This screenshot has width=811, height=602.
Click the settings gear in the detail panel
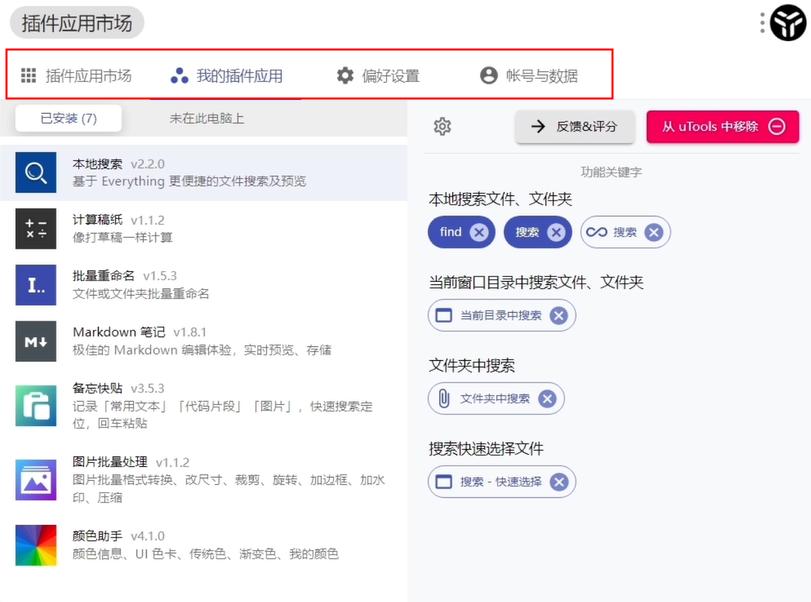442,126
